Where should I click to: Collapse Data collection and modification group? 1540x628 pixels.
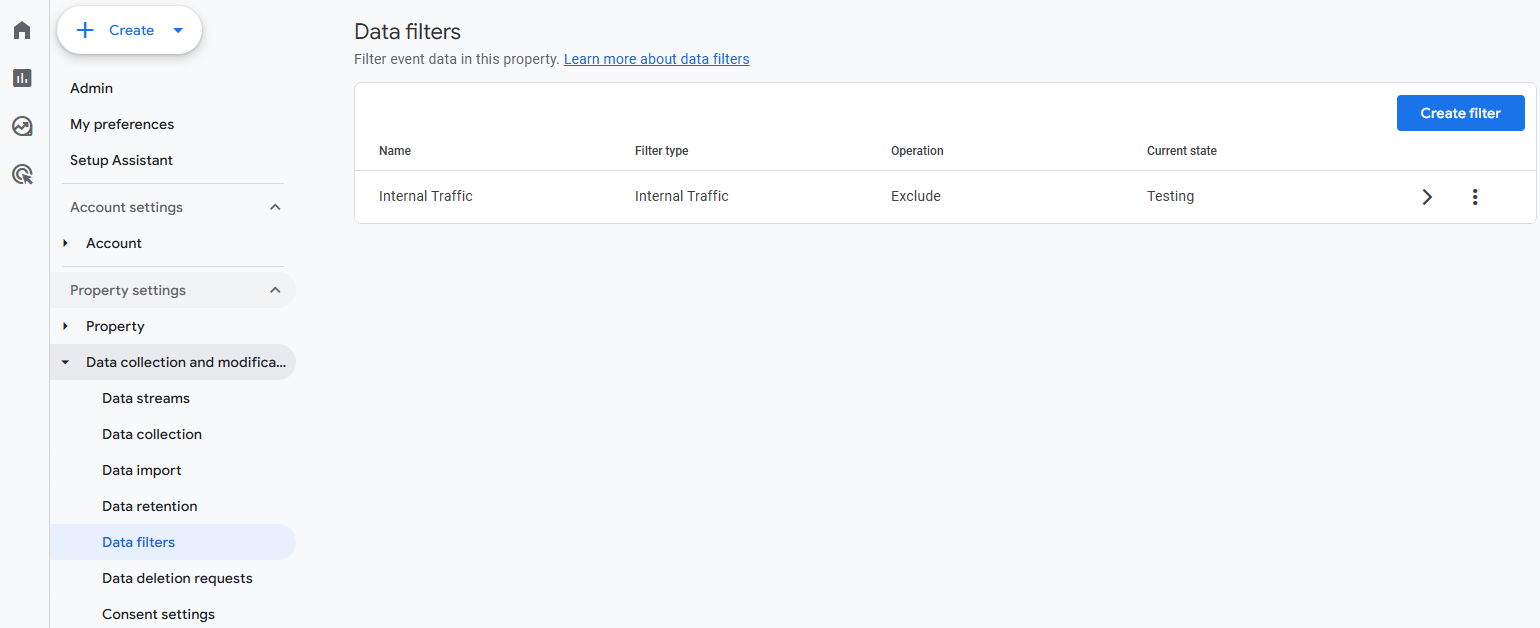pyautogui.click(x=66, y=362)
